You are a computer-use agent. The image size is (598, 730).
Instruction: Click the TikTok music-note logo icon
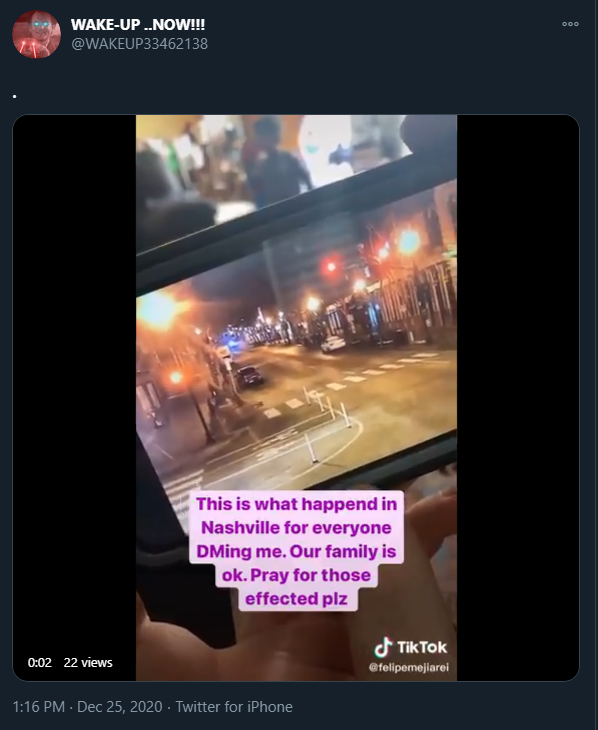(x=383, y=647)
